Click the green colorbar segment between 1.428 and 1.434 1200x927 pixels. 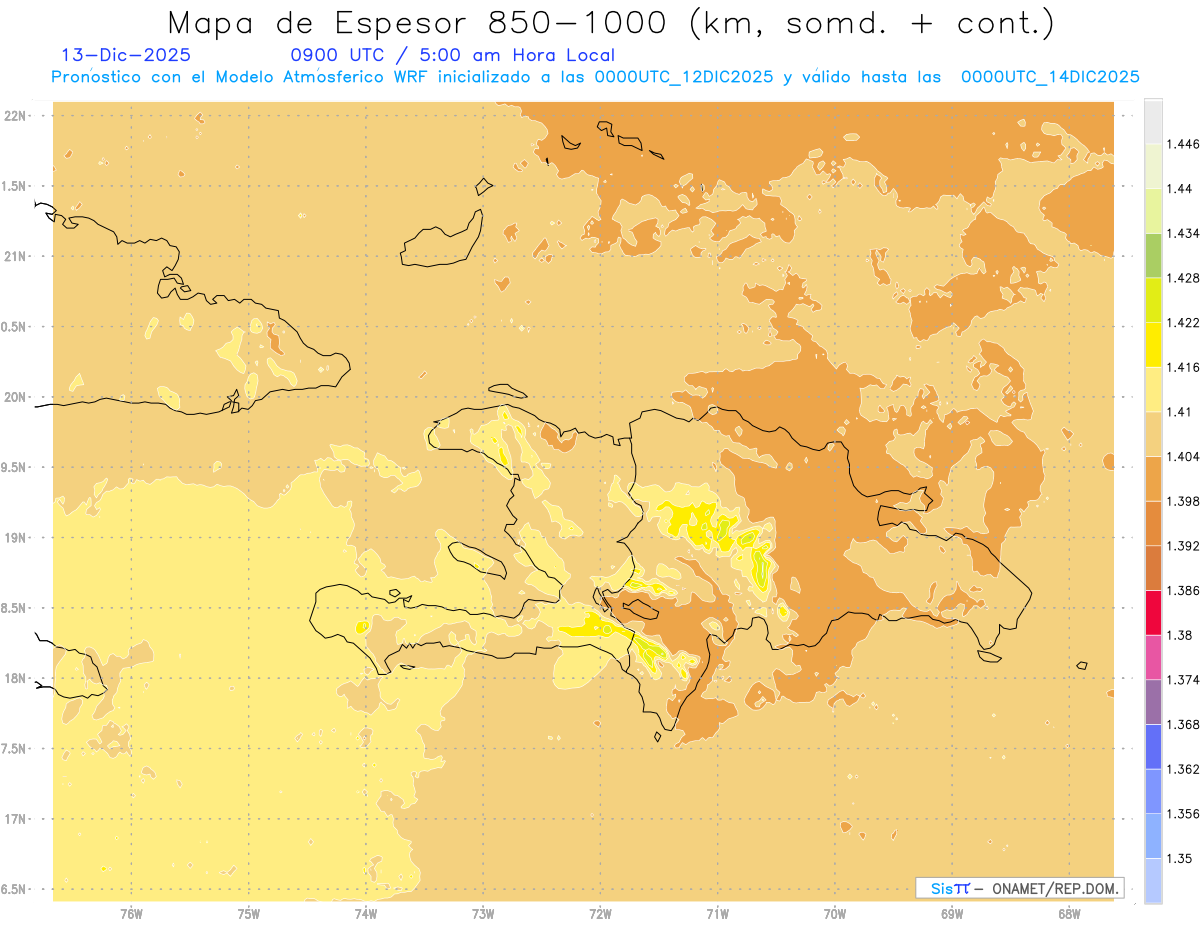1153,255
